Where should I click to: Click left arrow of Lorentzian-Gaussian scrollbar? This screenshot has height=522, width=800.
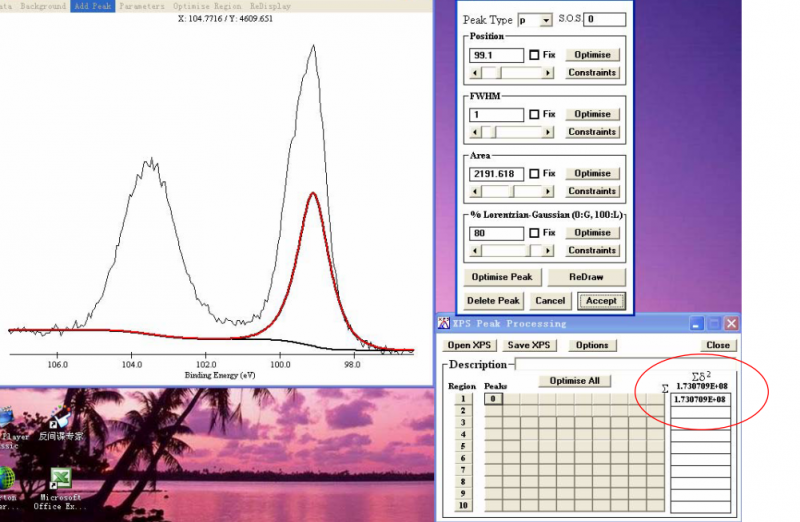click(x=476, y=251)
